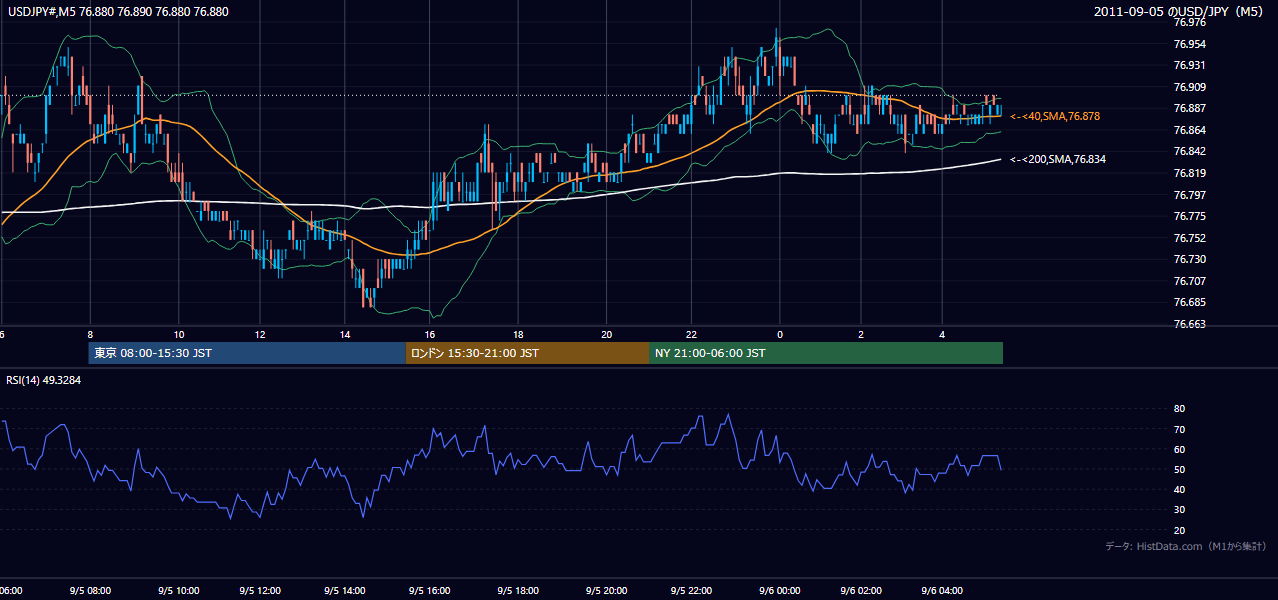Select hour tick 18 above the session bar
Viewport: 1278px width, 600px height.
pyautogui.click(x=518, y=334)
